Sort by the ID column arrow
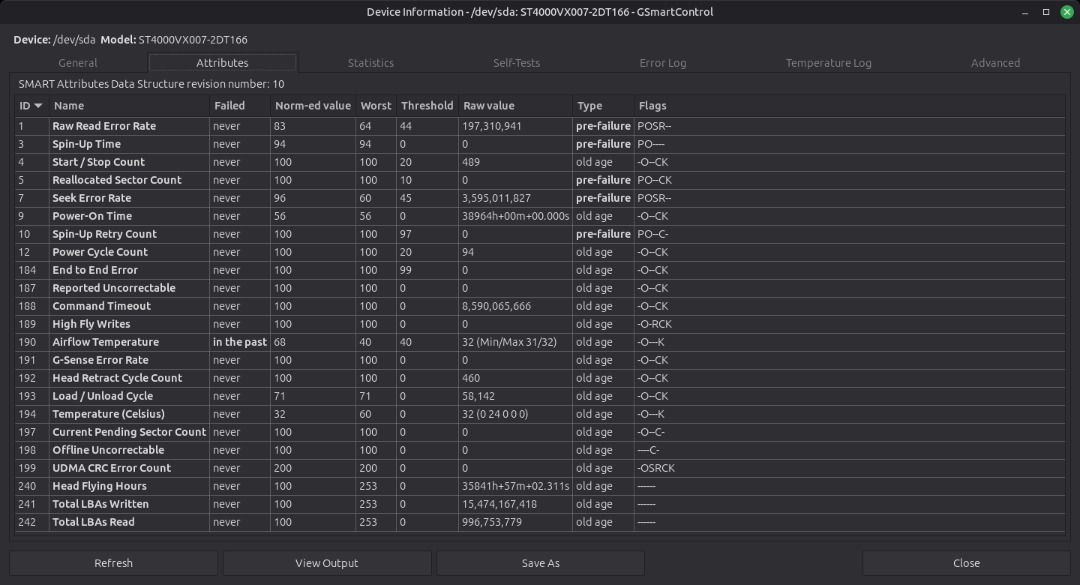 [x=38, y=105]
